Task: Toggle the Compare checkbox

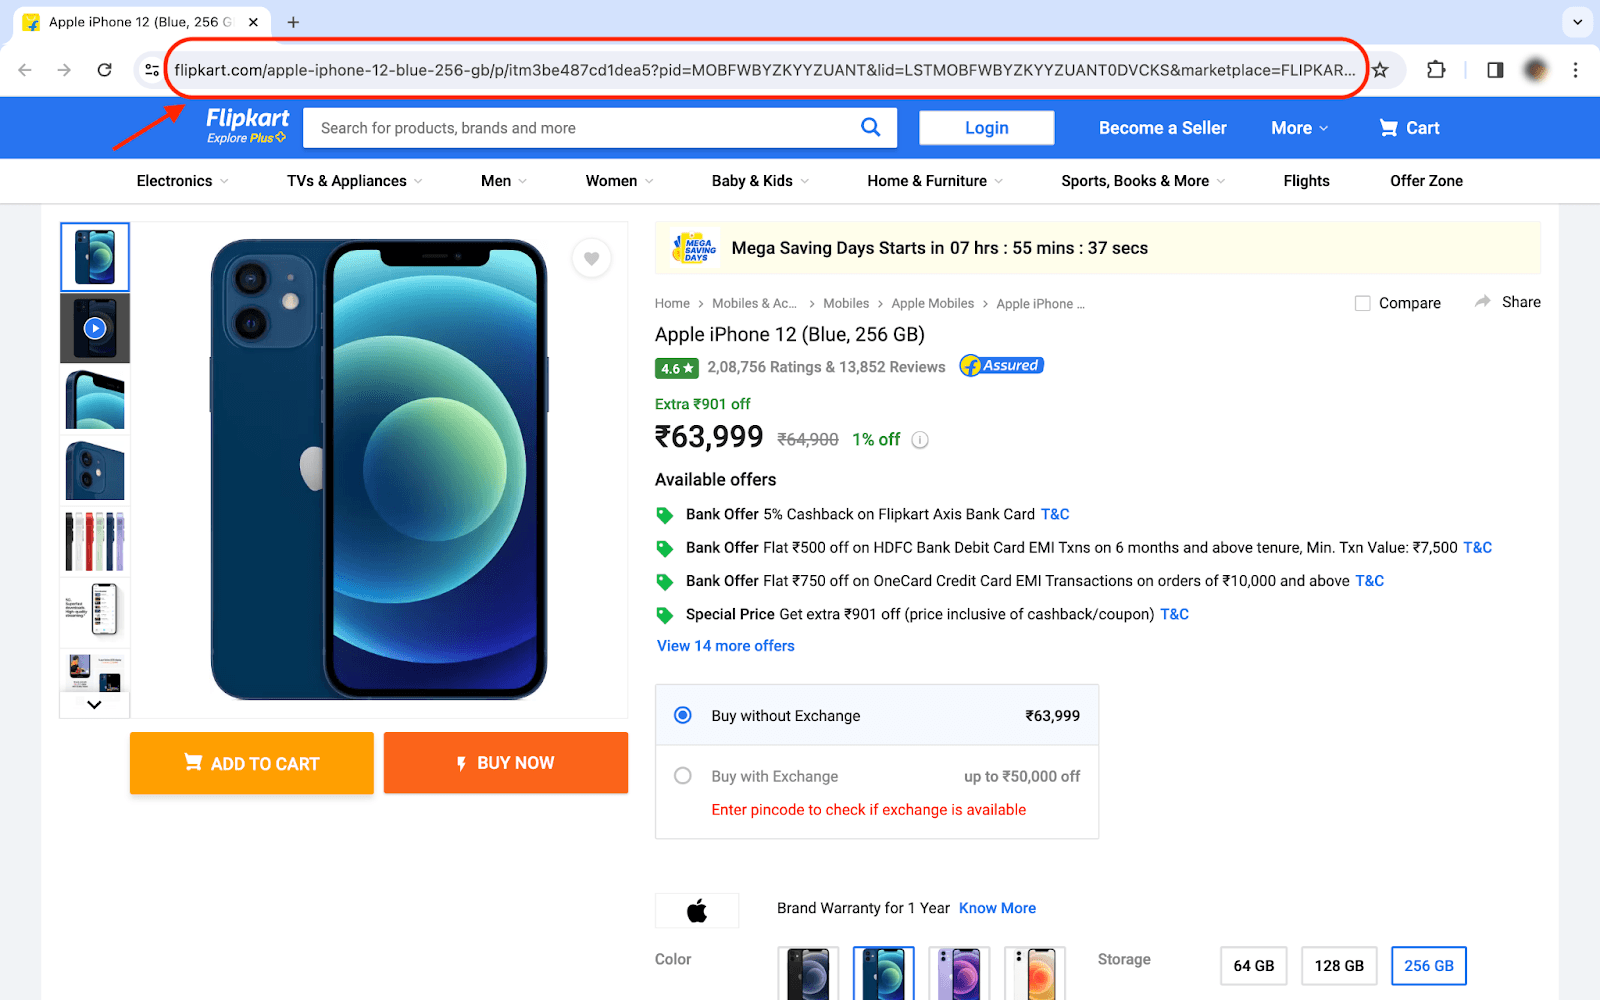Action: pos(1362,303)
